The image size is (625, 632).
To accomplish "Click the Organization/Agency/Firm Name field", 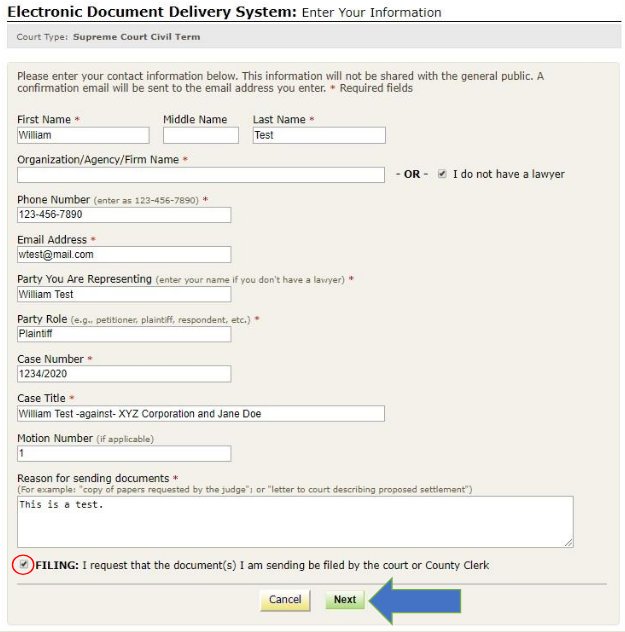I will click(200, 175).
